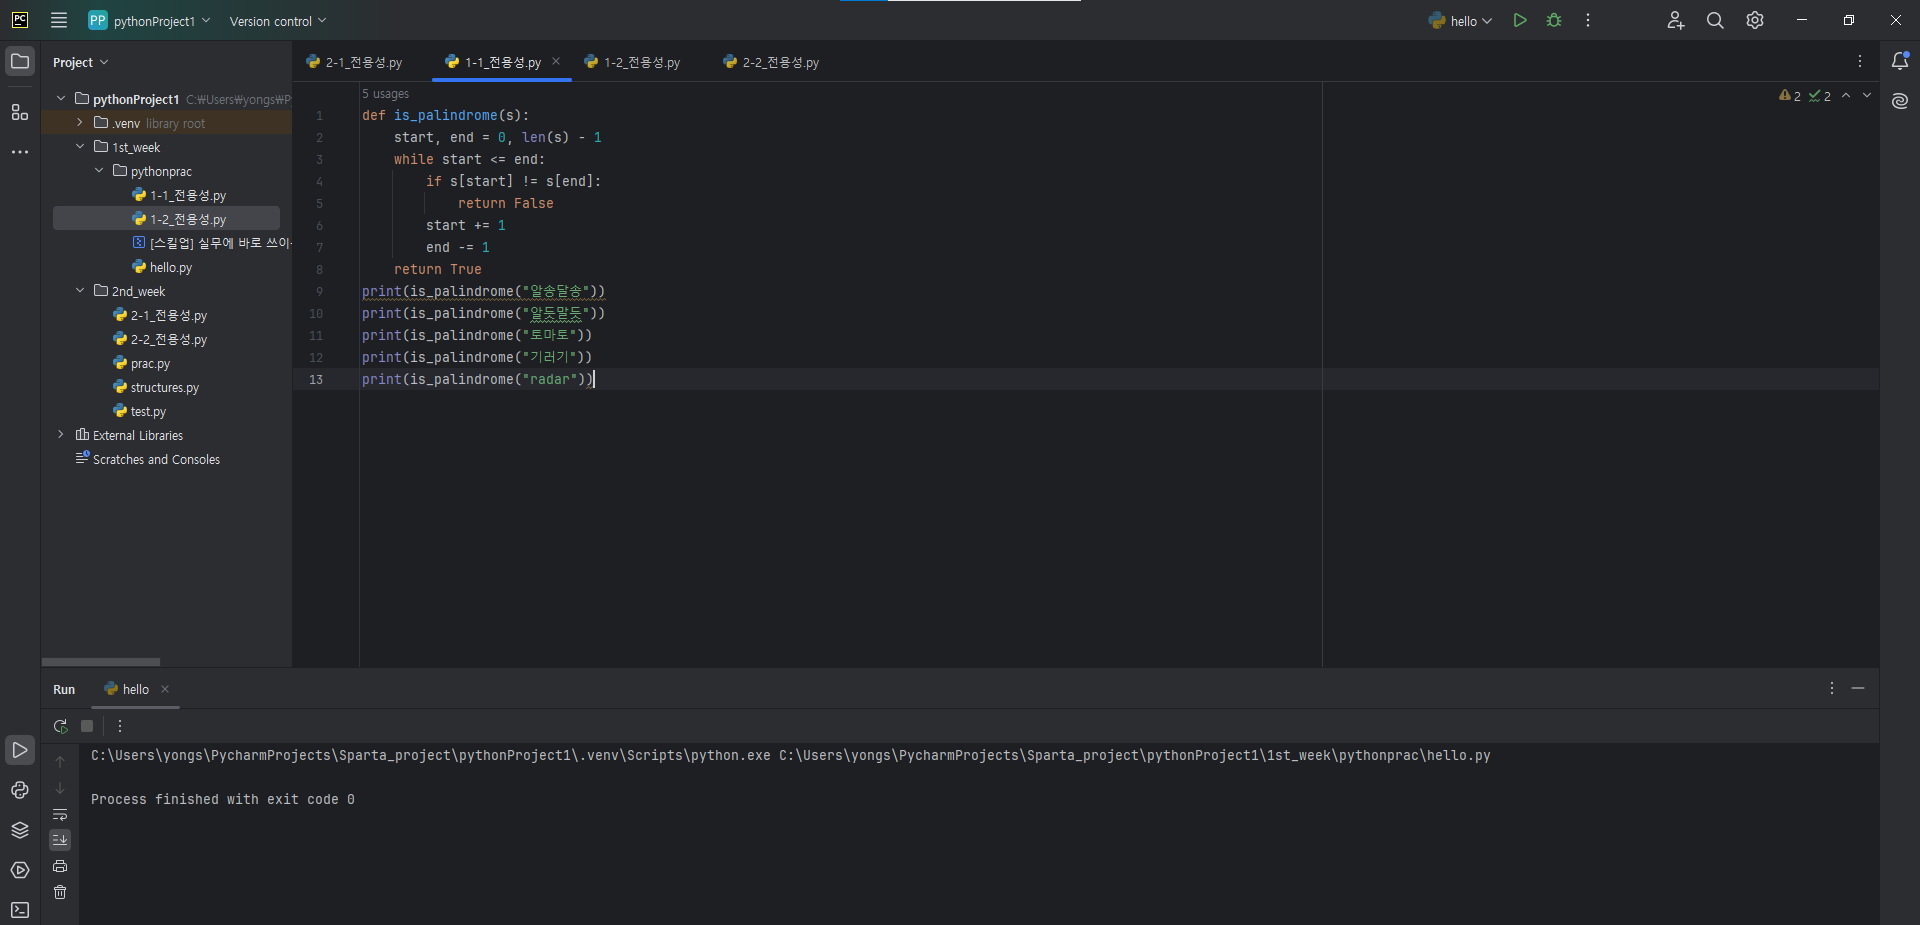The image size is (1920, 925).
Task: Select the 스킬업 document in project tree
Action: [x=212, y=243]
